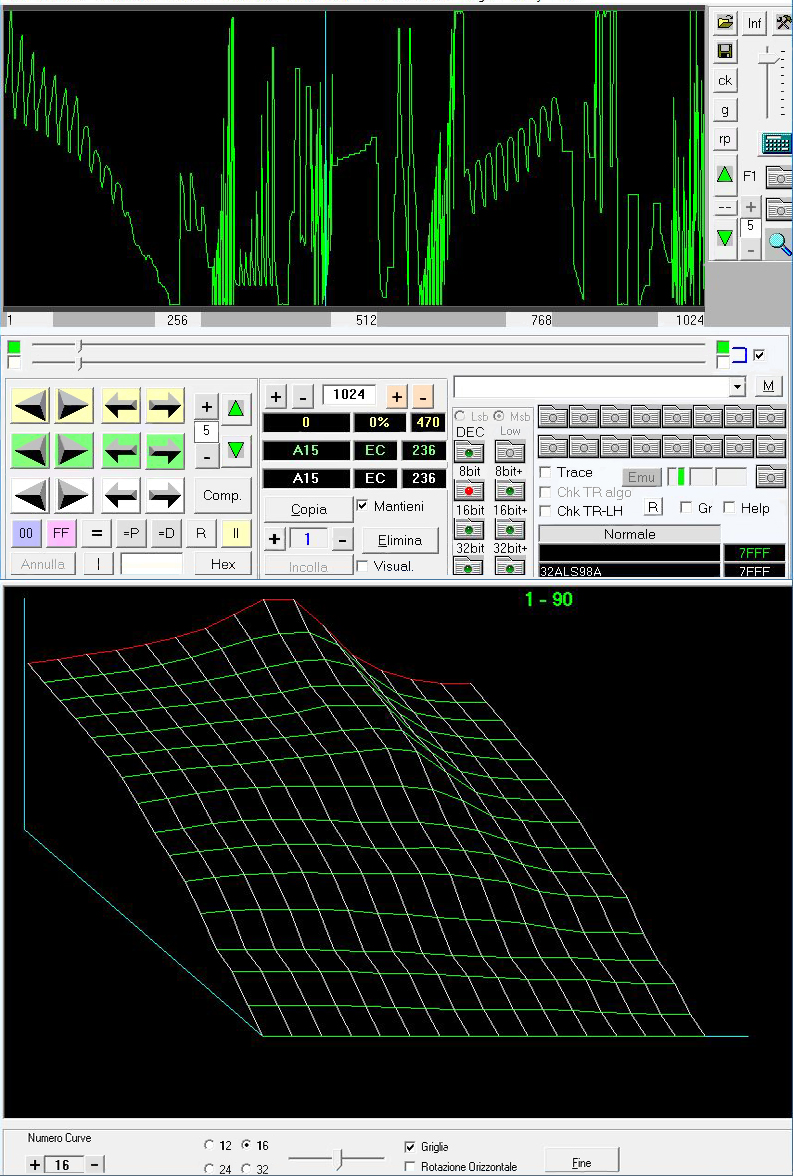
Task: Click the white large left triangle arrow
Action: pos(30,495)
